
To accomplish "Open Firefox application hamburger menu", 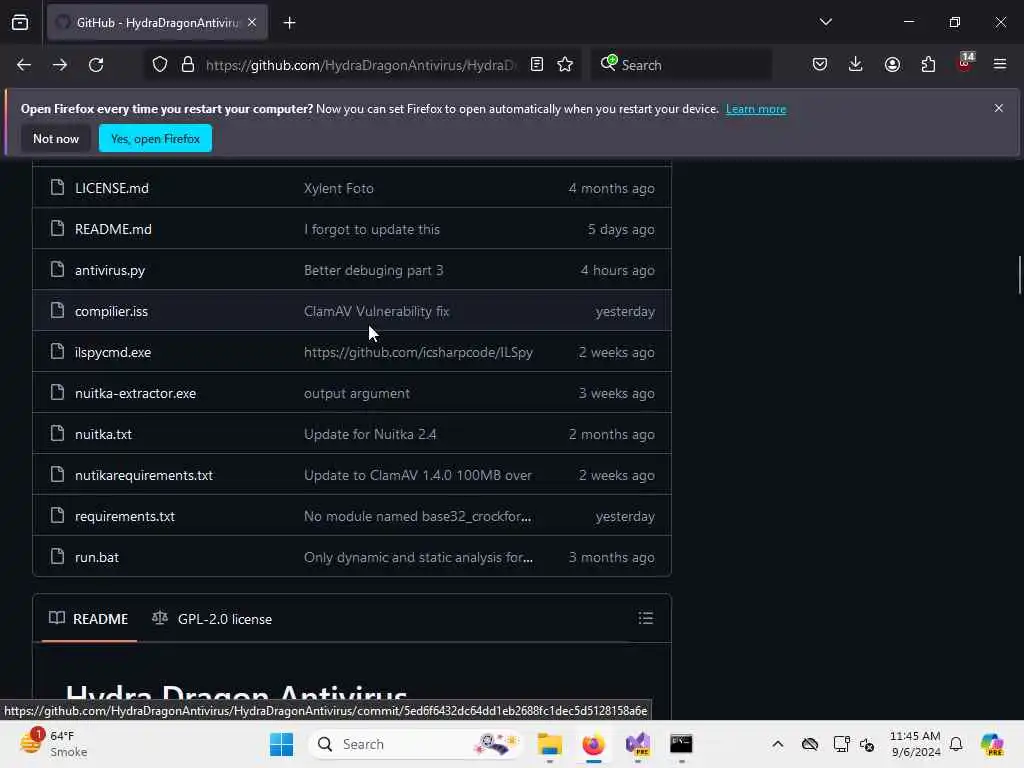I will [x=1000, y=65].
